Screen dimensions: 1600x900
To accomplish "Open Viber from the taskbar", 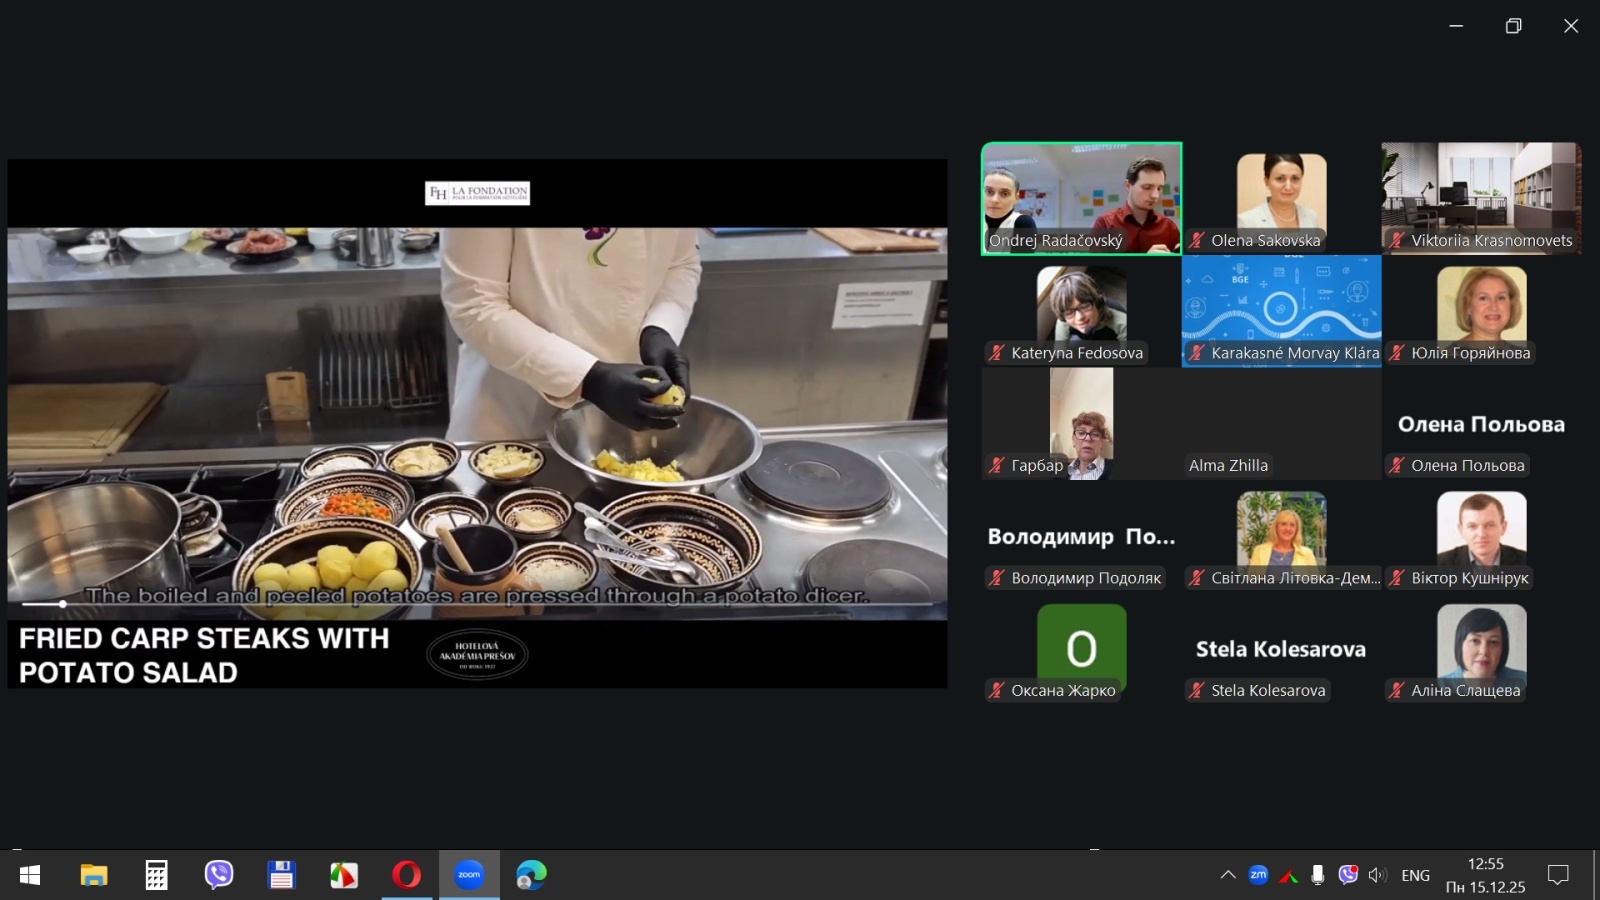I will click(218, 875).
